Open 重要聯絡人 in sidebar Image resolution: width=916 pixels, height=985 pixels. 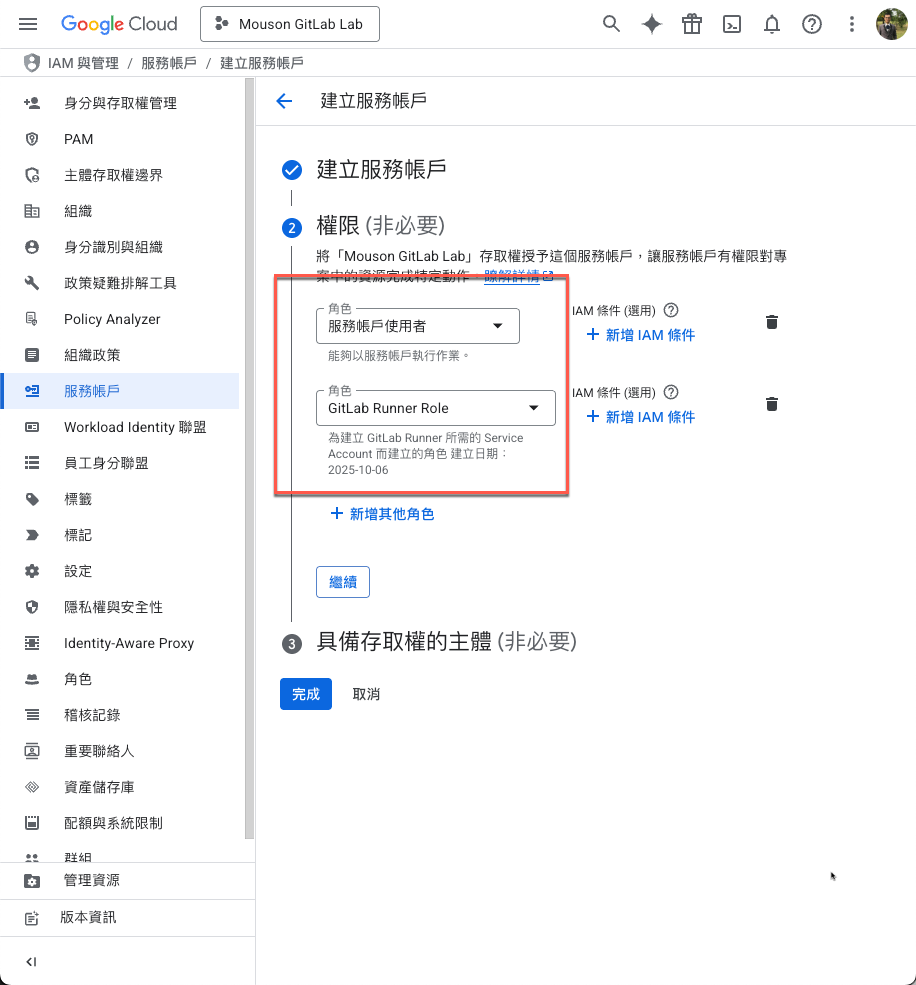point(119,751)
